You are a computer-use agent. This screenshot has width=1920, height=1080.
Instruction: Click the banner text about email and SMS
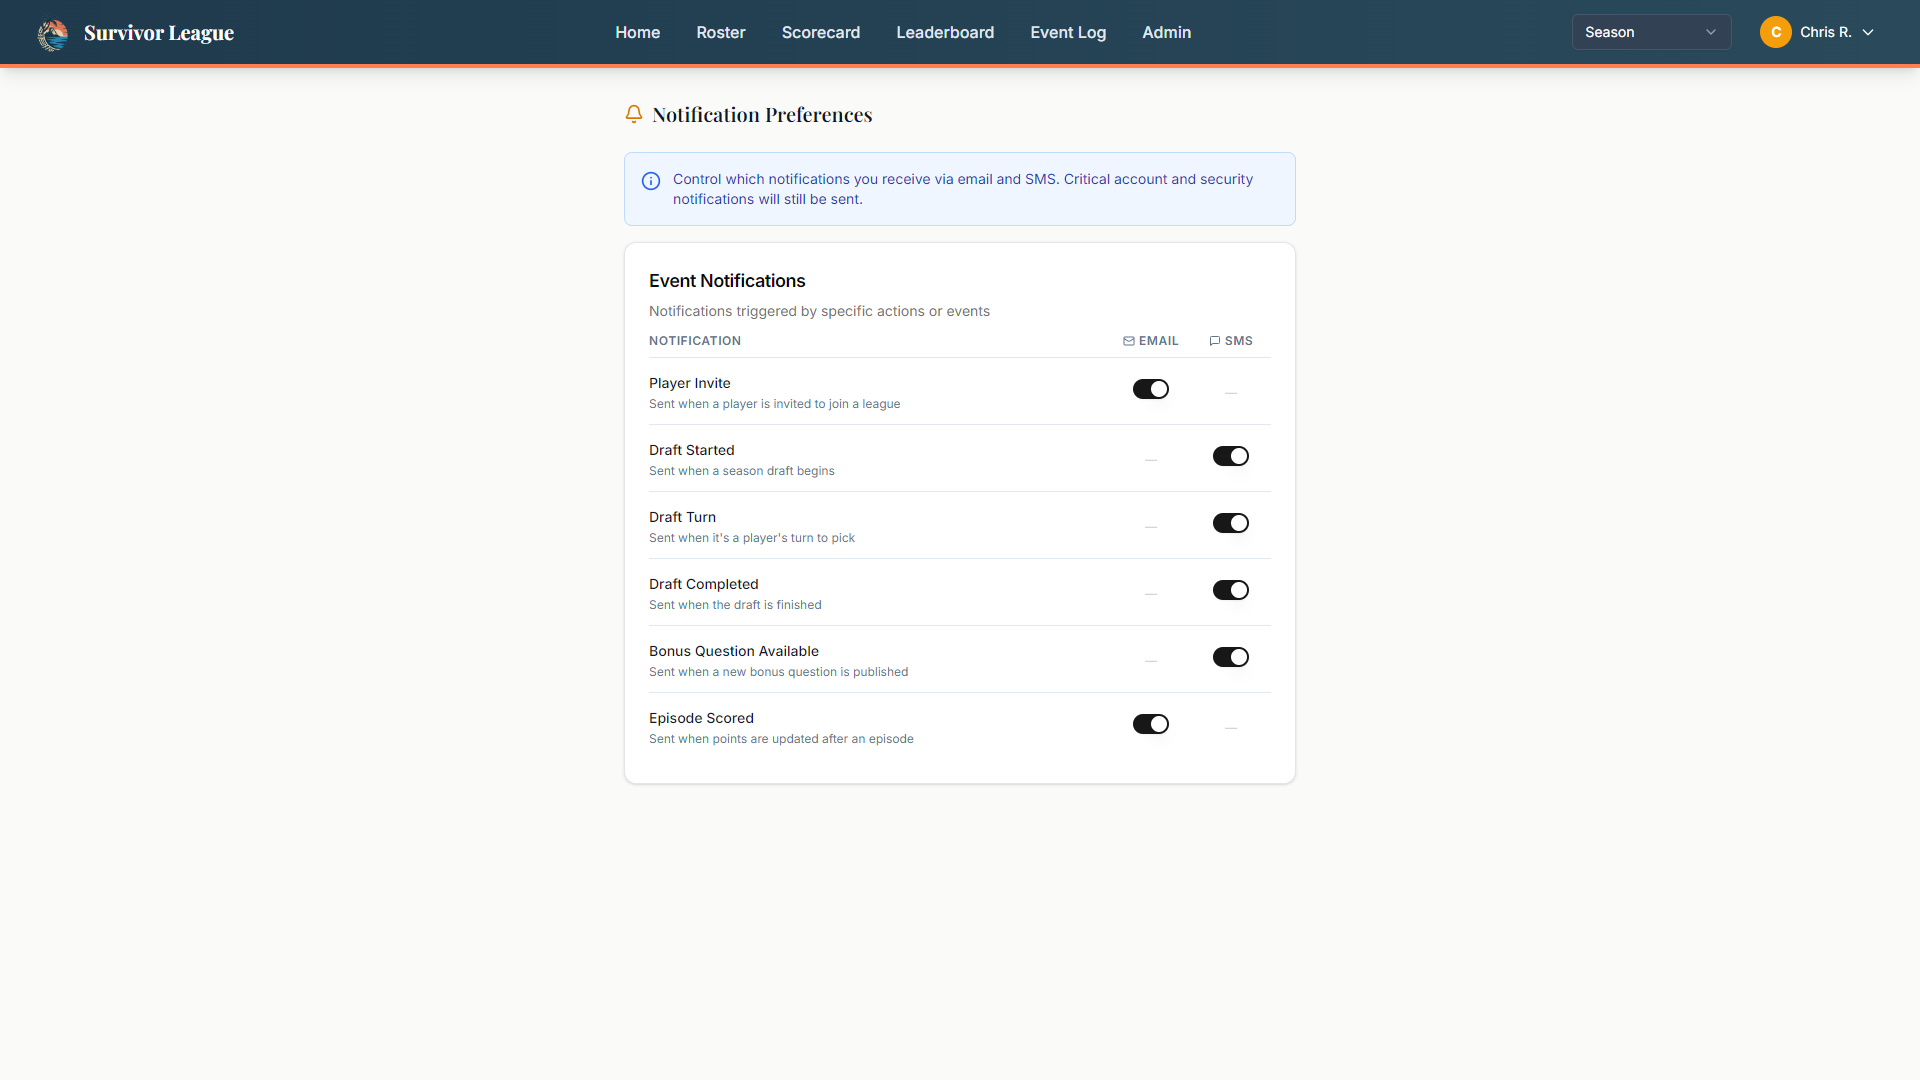click(963, 189)
